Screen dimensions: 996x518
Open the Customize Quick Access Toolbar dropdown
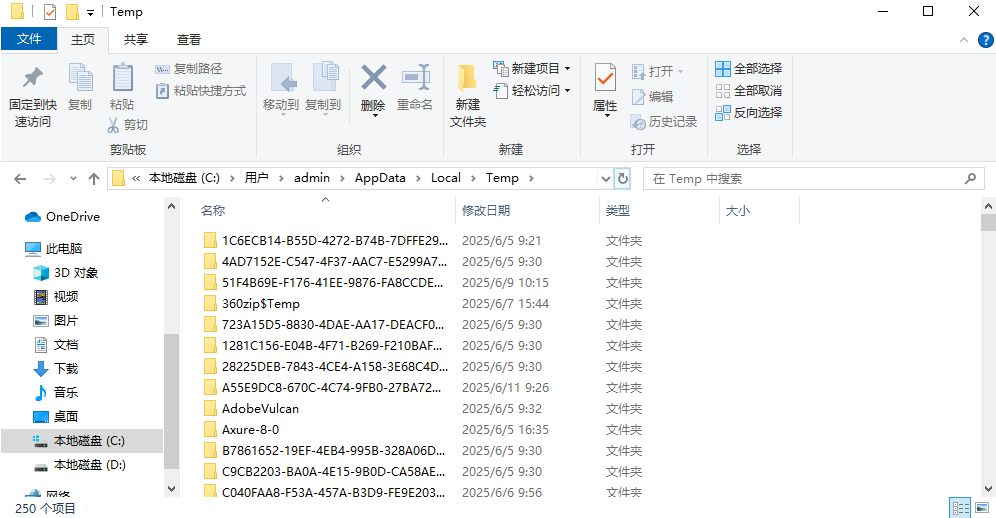click(90, 12)
